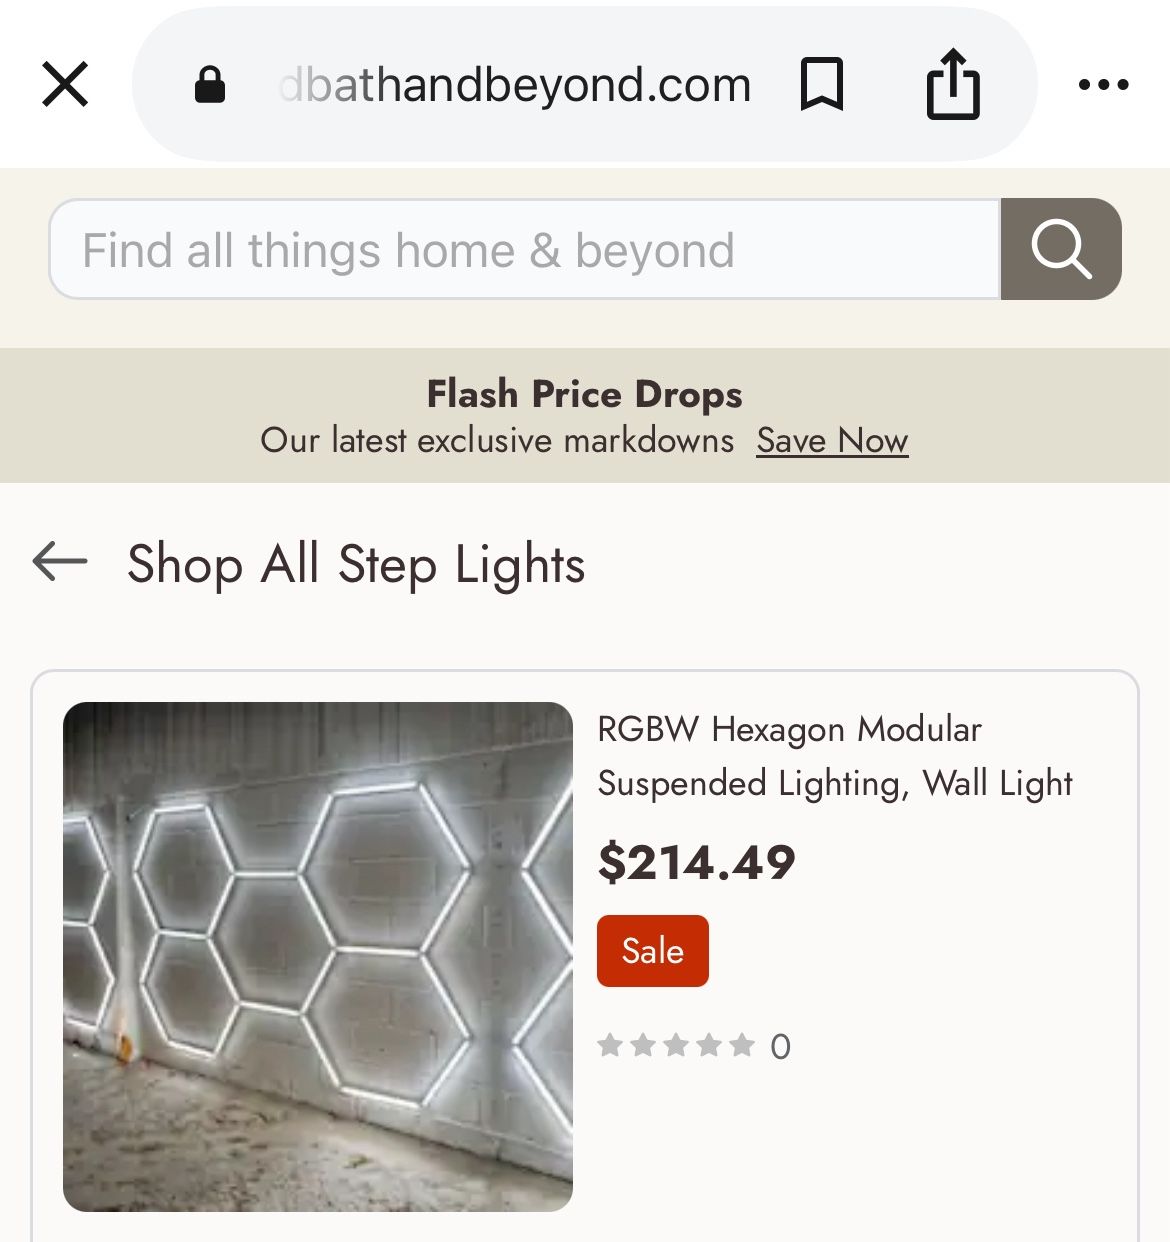
Task: Close the in-app browser with the X
Action: 66,84
